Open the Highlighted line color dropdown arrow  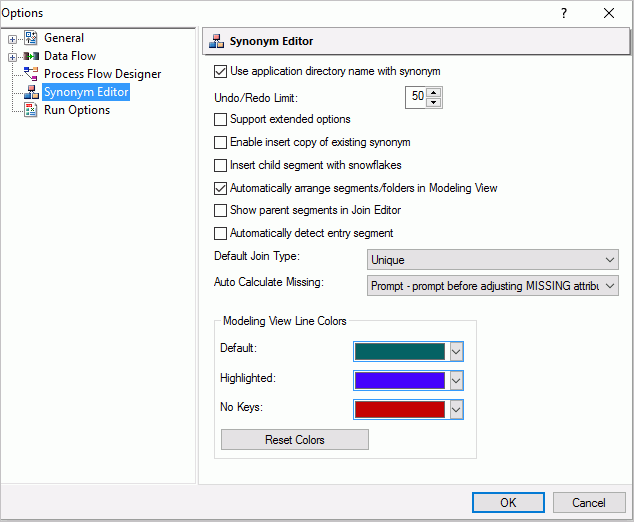pos(456,380)
